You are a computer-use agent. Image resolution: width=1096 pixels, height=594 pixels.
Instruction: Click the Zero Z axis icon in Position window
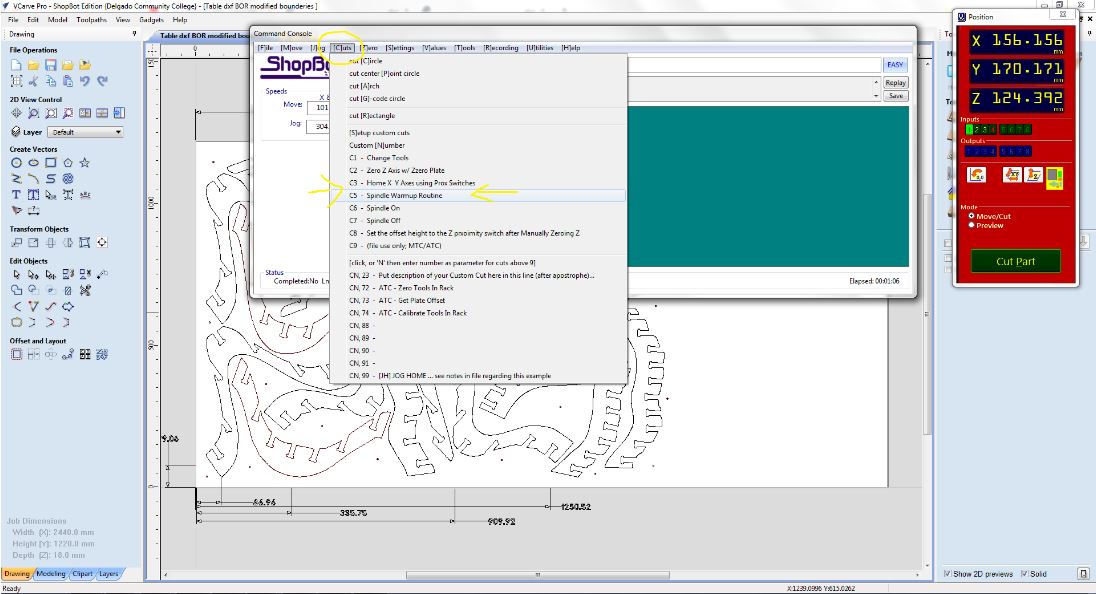pyautogui.click(x=1034, y=175)
